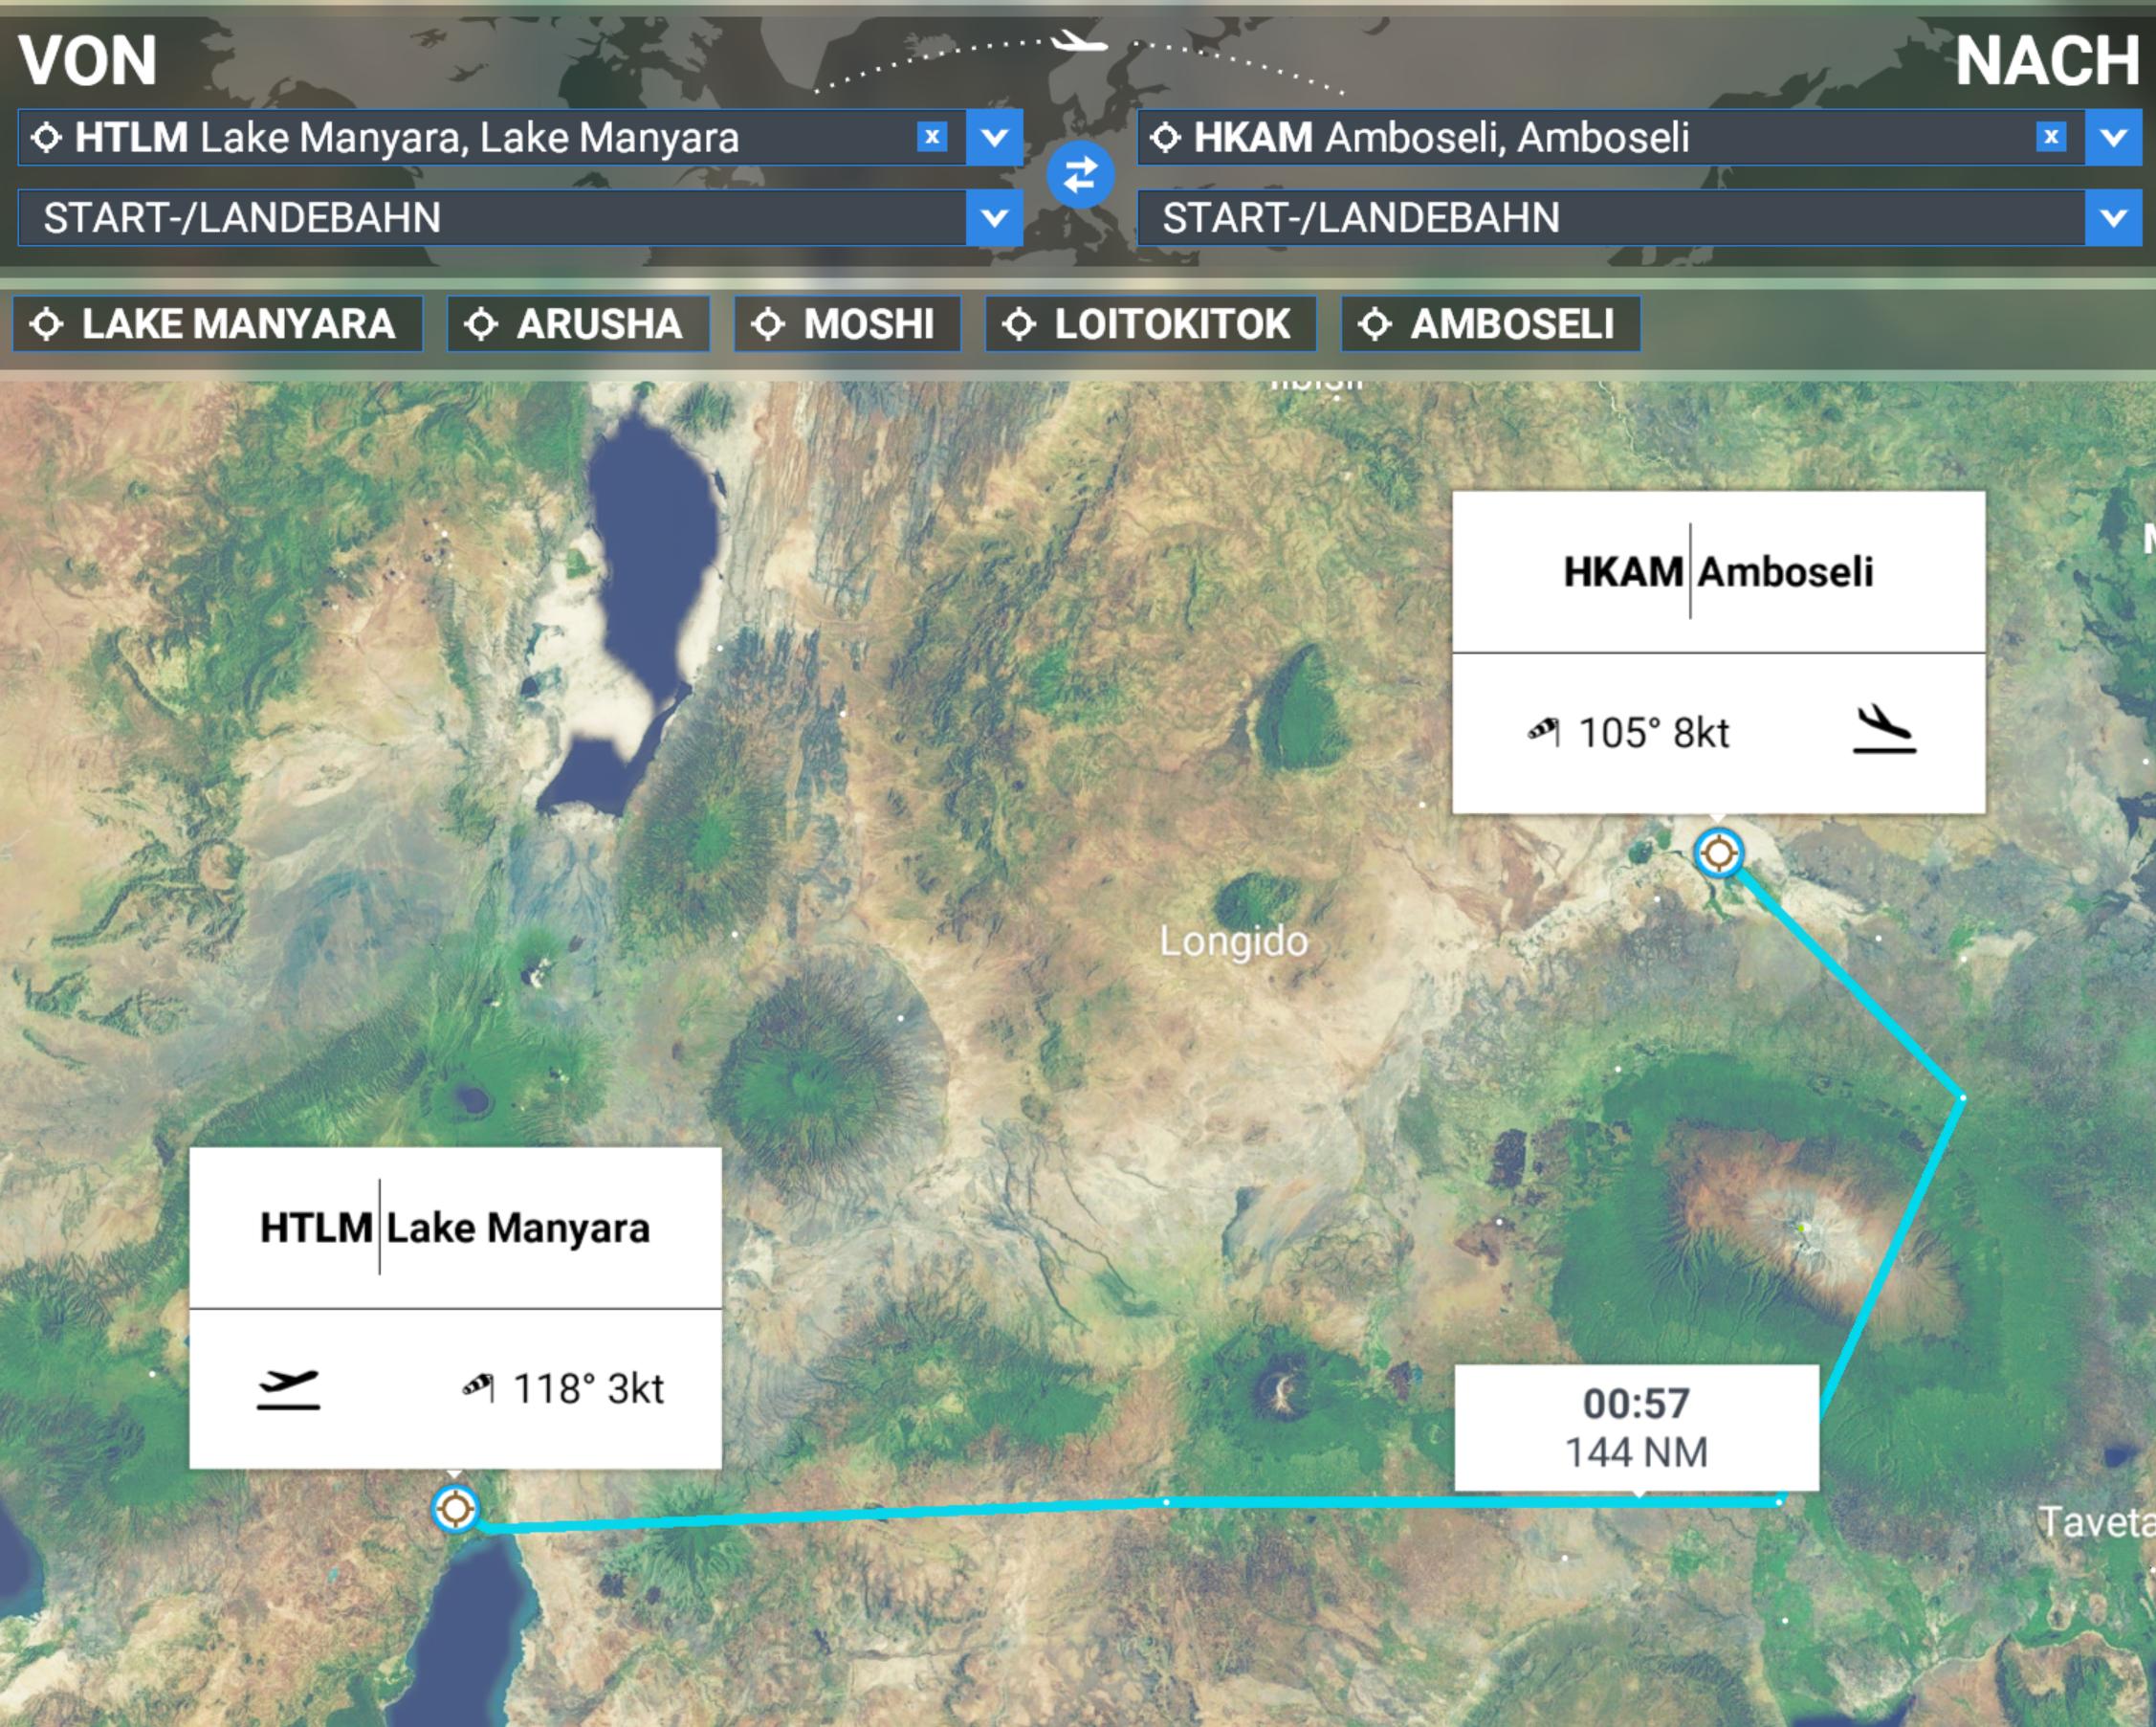The width and height of the screenshot is (2156, 1727).
Task: Select the ARUSHA waypoint tab
Action: tap(578, 324)
